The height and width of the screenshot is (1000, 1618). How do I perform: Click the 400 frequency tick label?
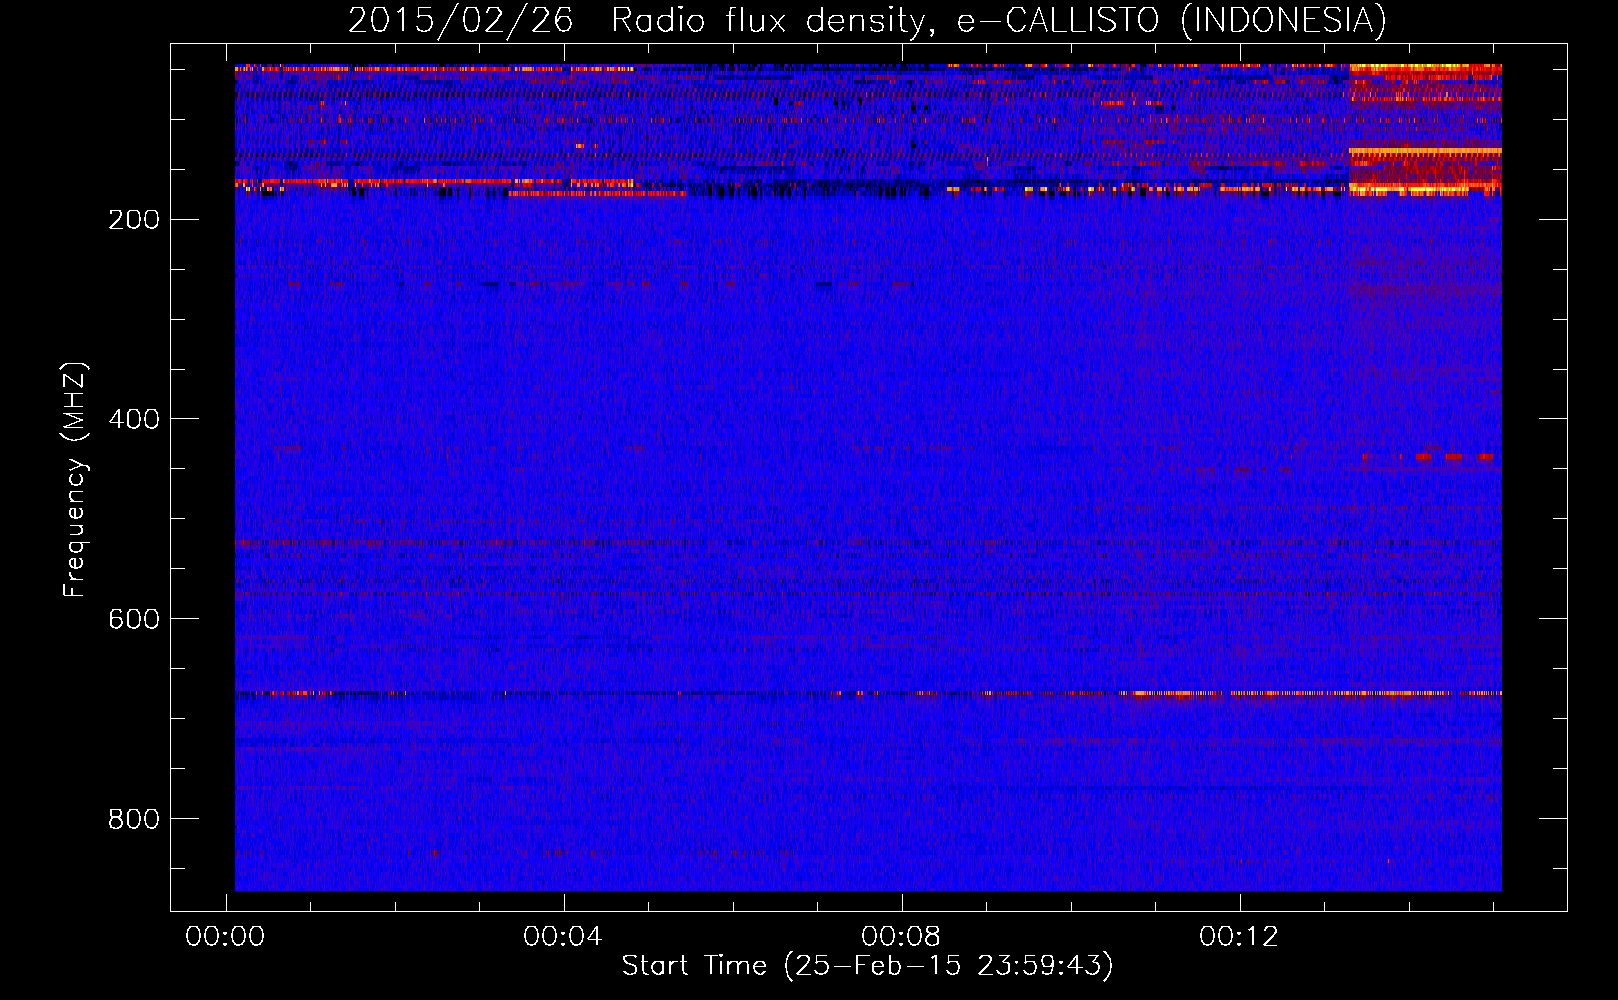click(134, 420)
